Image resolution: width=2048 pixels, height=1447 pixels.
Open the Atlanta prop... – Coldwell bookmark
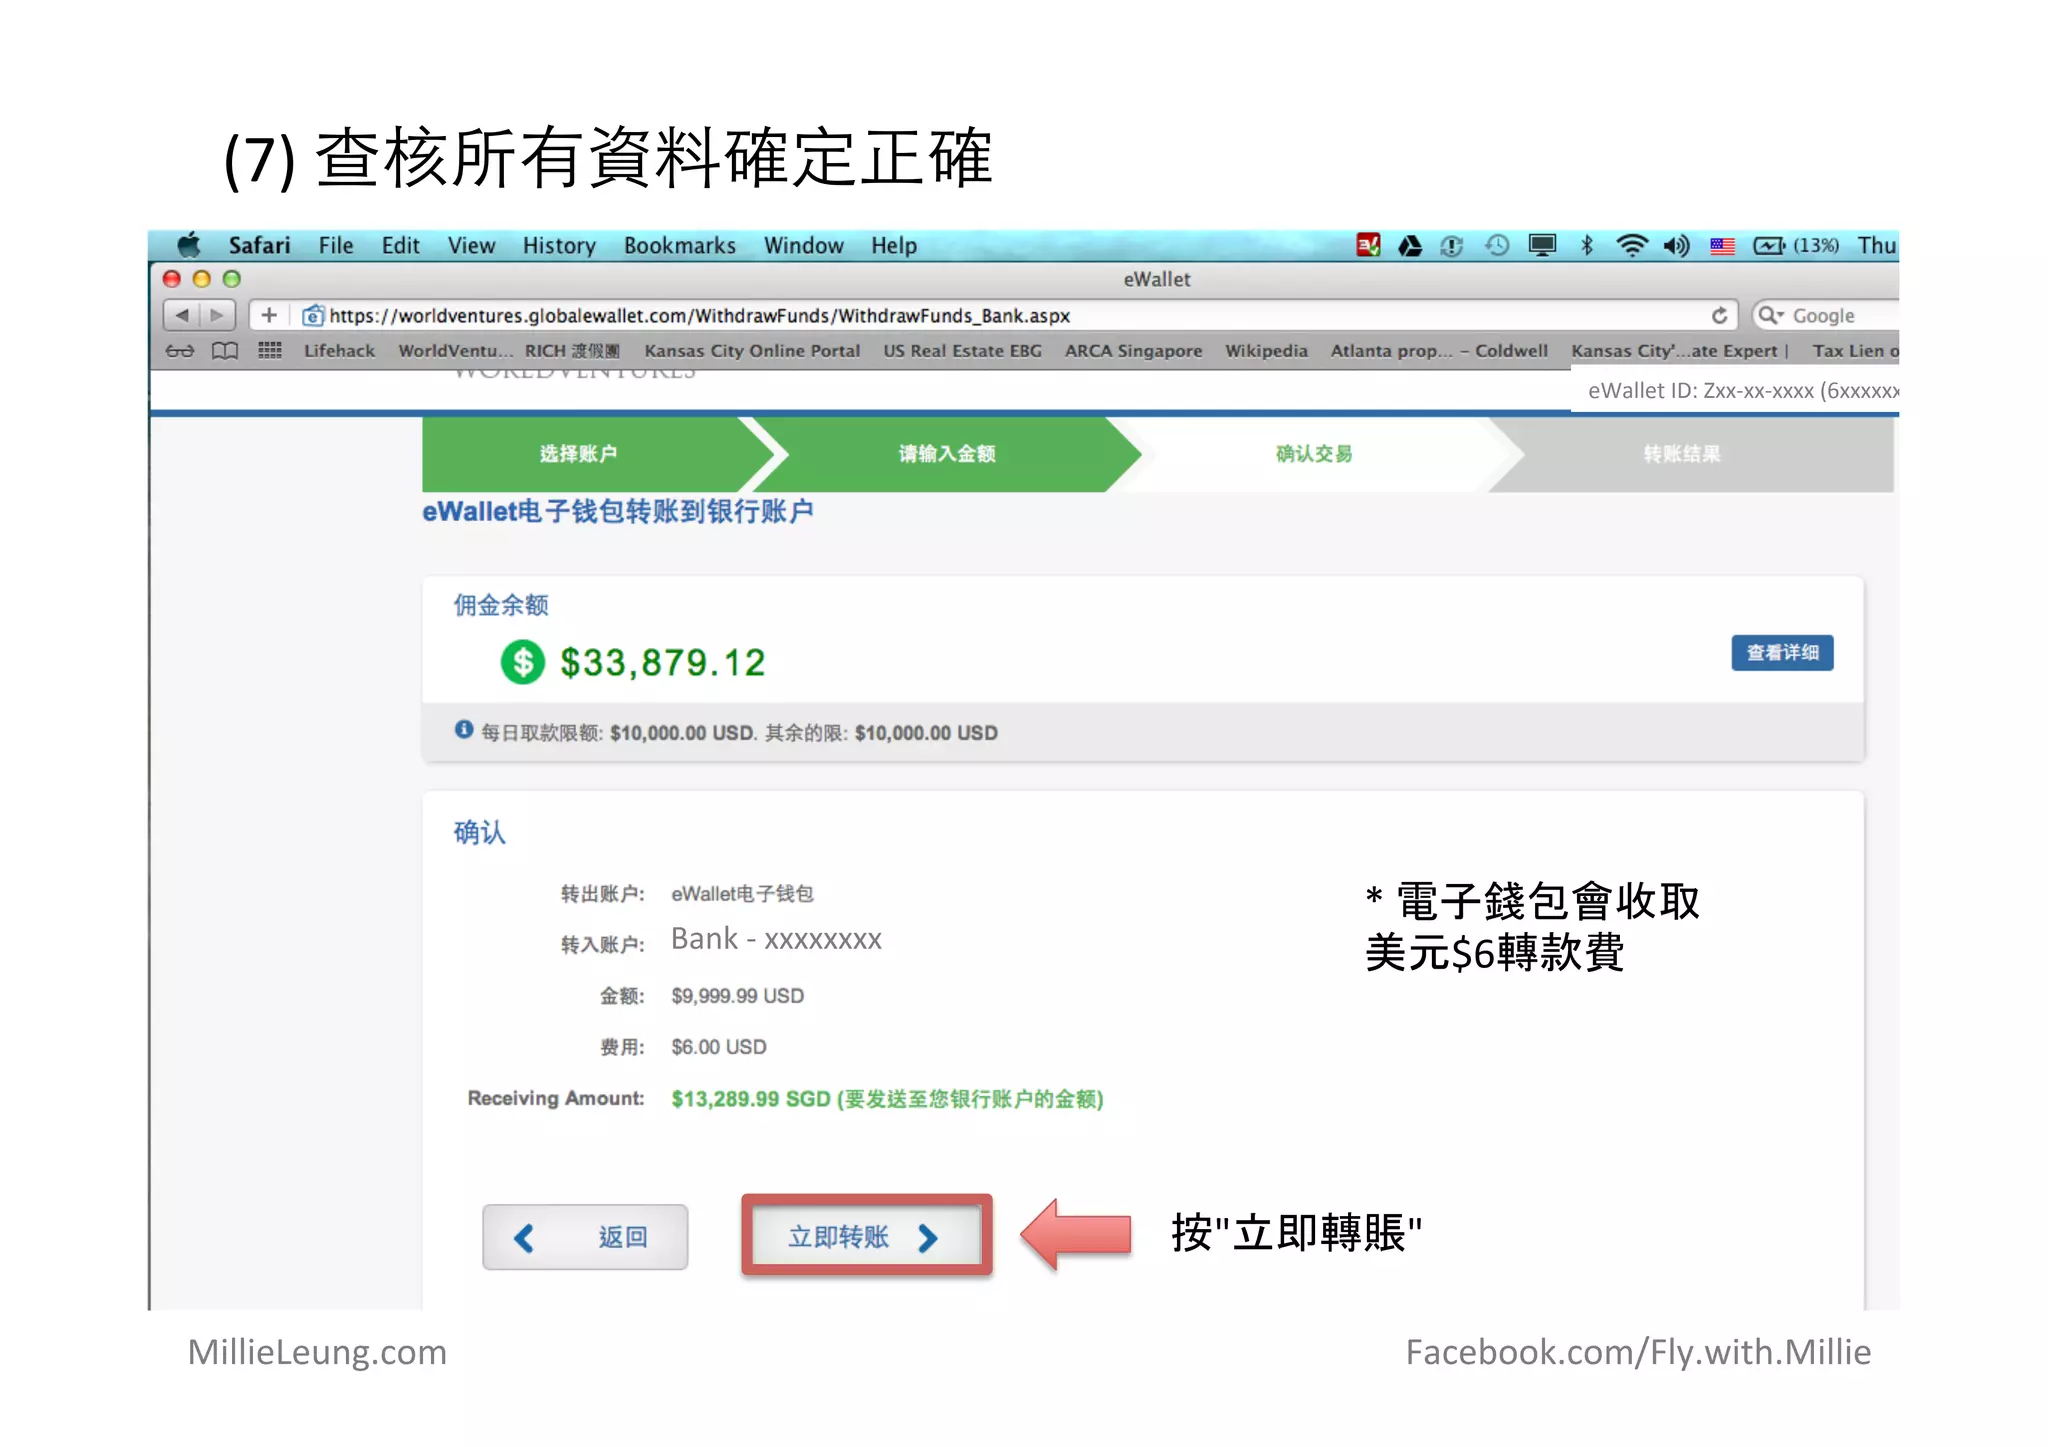pos(1439,351)
